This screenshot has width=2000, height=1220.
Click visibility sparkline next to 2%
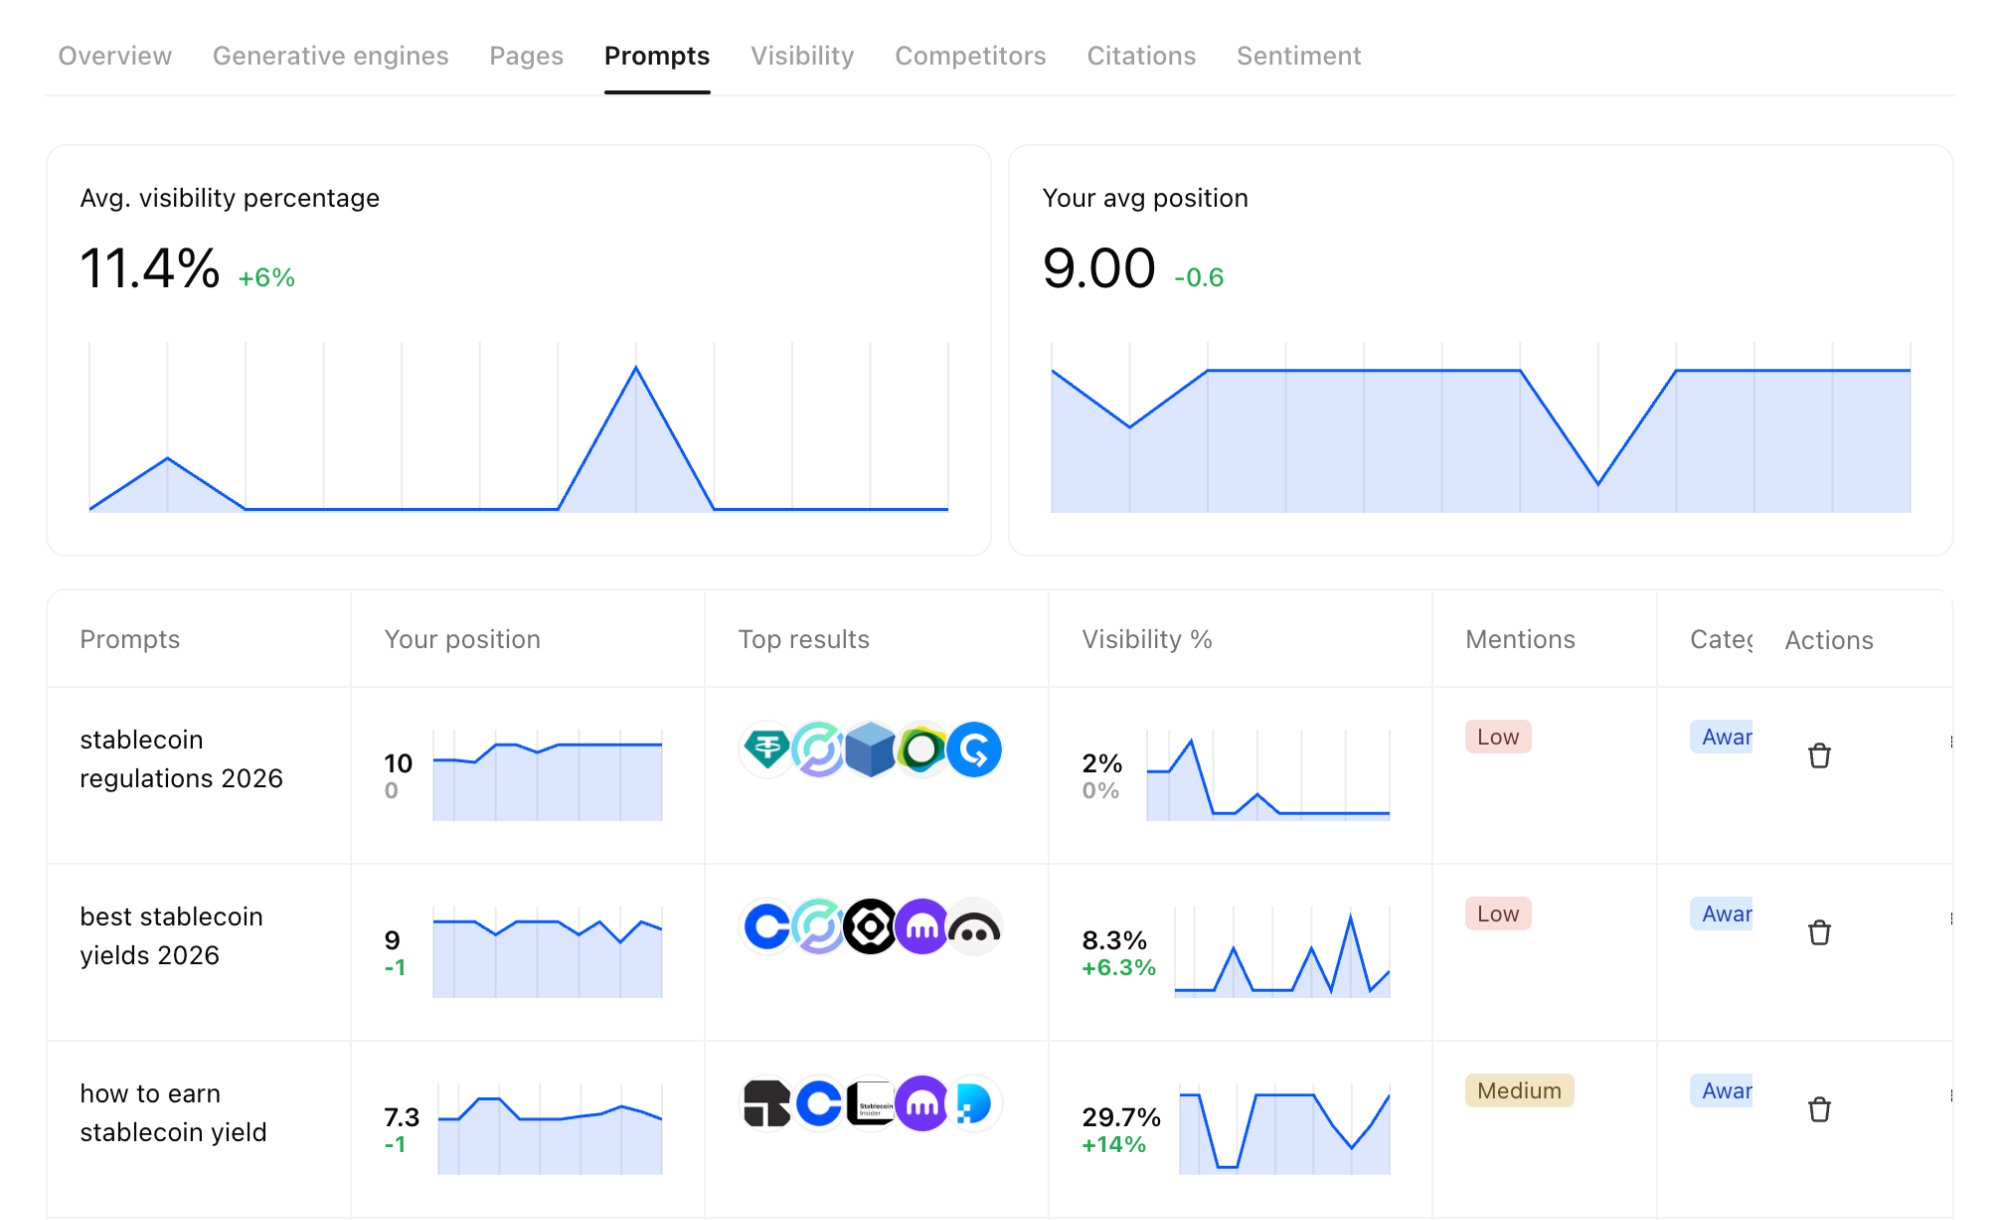tap(1268, 775)
